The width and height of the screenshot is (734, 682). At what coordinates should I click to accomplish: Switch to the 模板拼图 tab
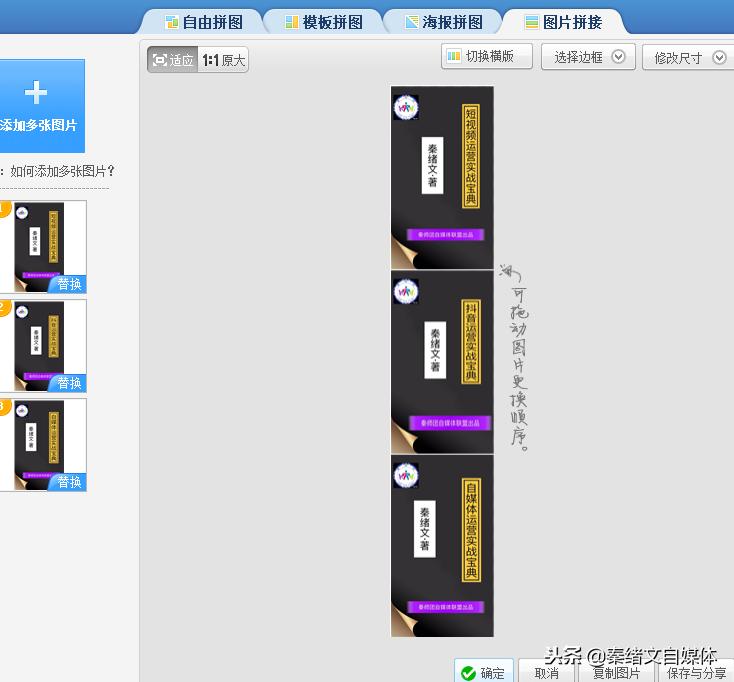point(323,22)
